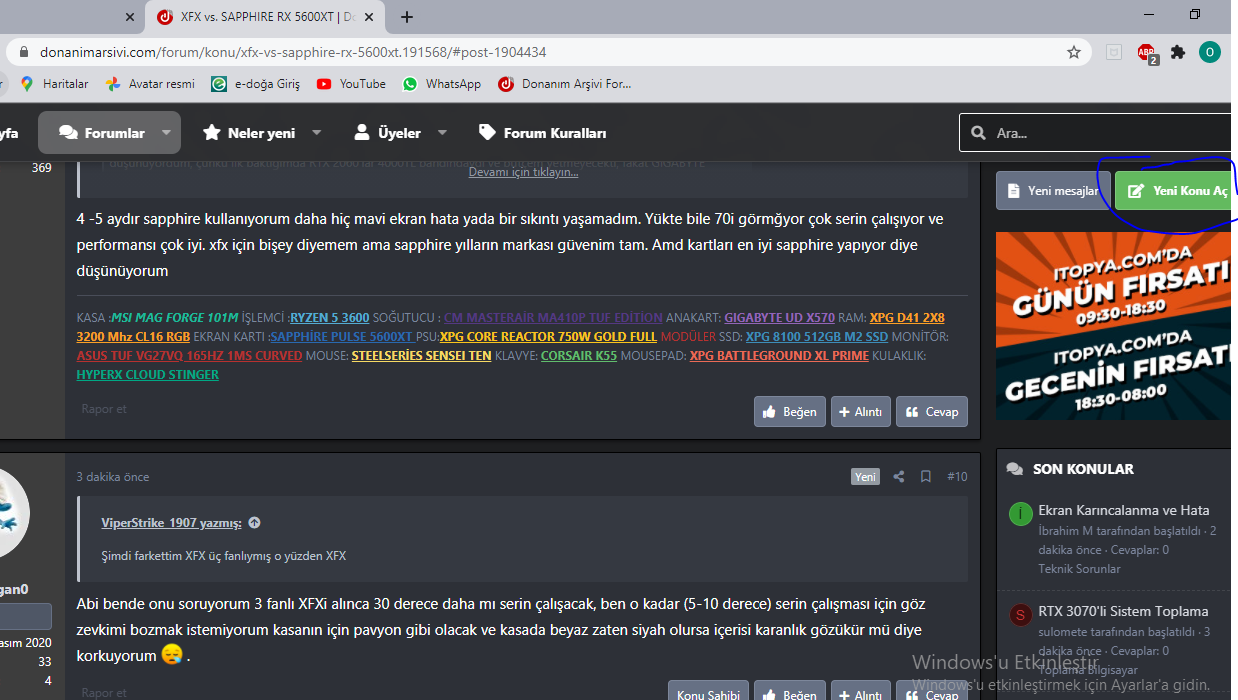Click the share icon on post #10
The image size is (1238, 700).
pyautogui.click(x=898, y=477)
